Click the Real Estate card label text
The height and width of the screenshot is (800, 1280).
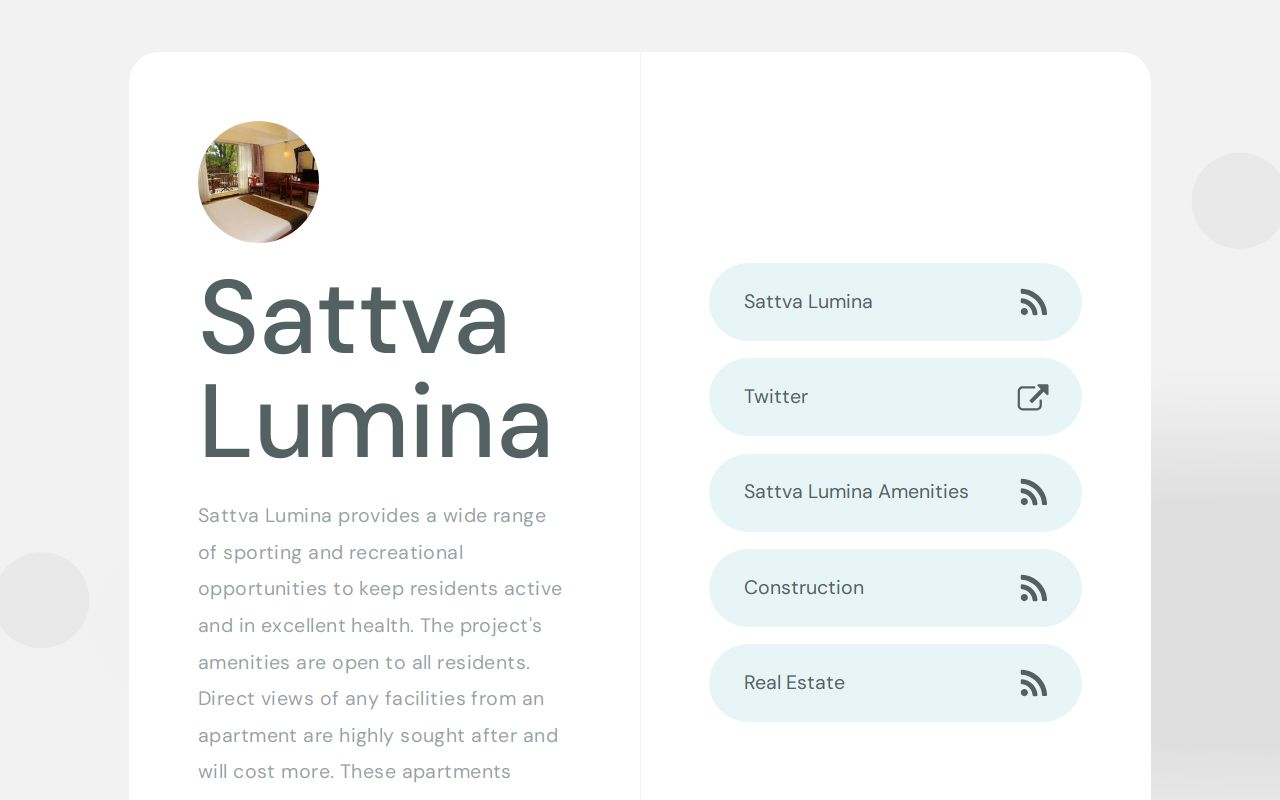click(794, 683)
